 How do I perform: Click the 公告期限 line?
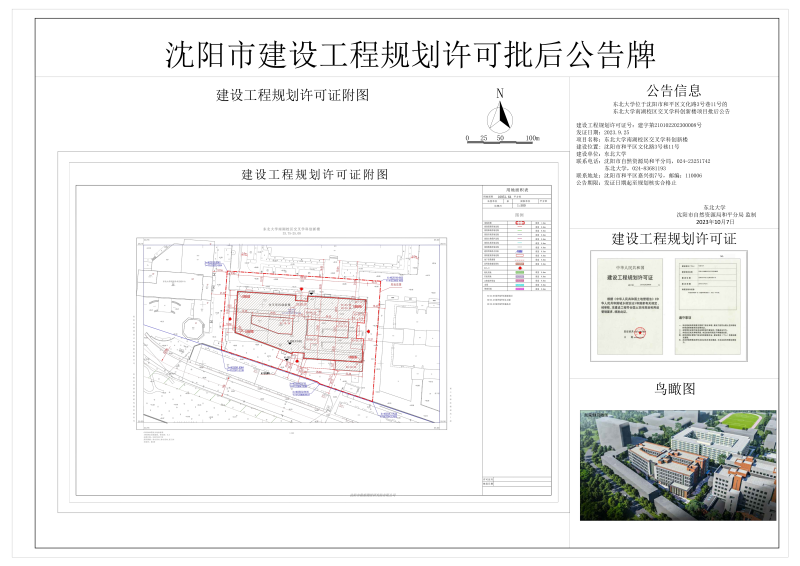tap(626, 182)
